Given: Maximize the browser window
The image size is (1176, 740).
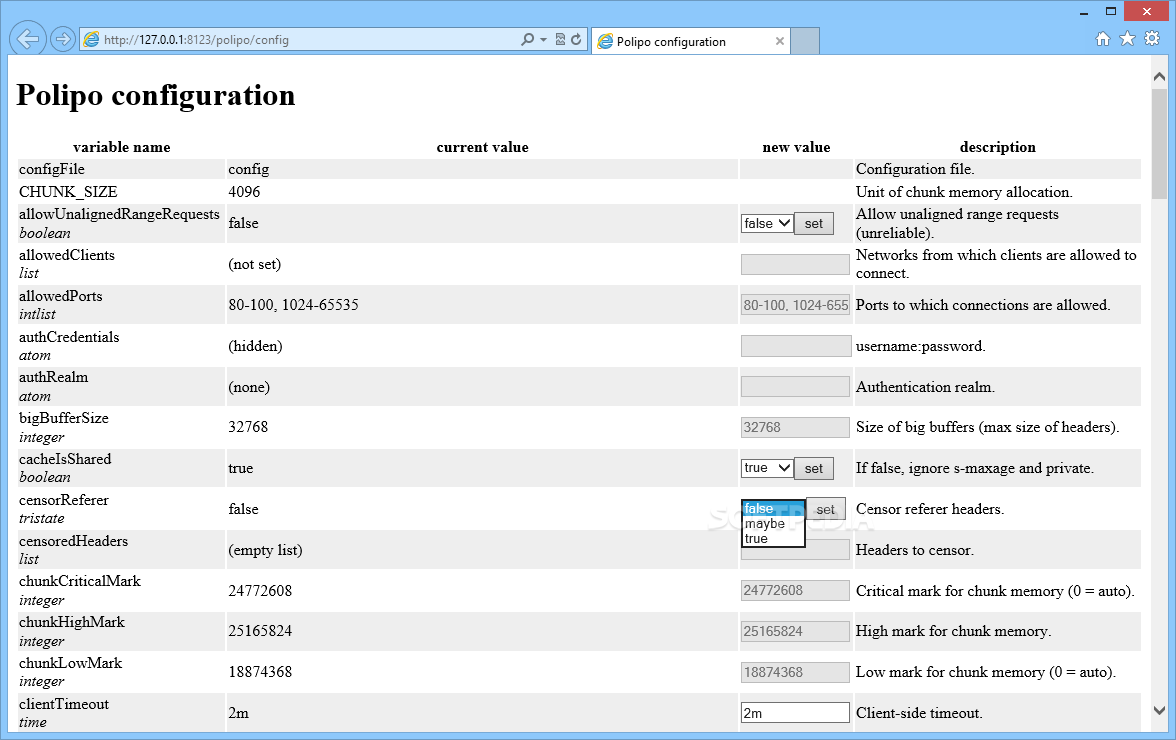Looking at the screenshot, I should coord(1111,11).
